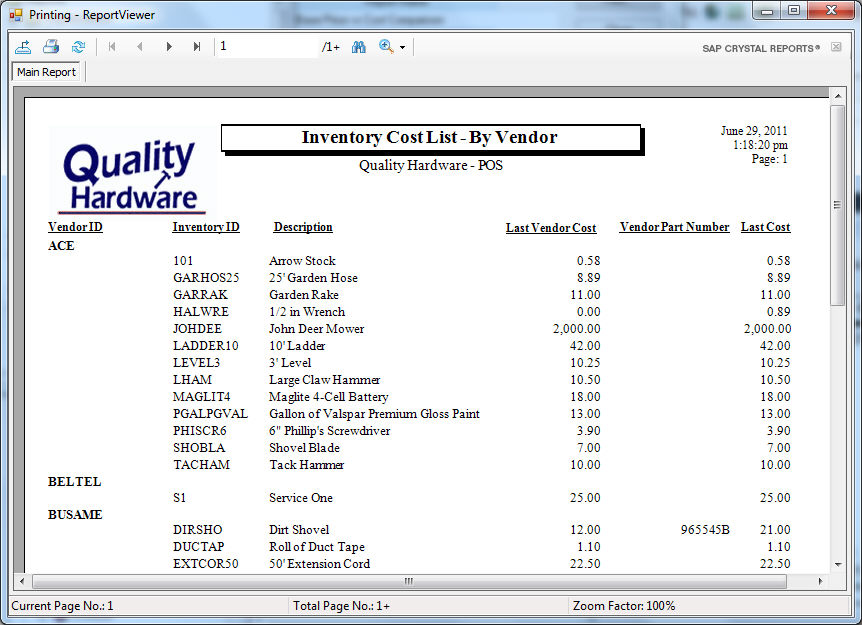Go to the previous page
Screen dimensions: 862x625
(x=140, y=47)
